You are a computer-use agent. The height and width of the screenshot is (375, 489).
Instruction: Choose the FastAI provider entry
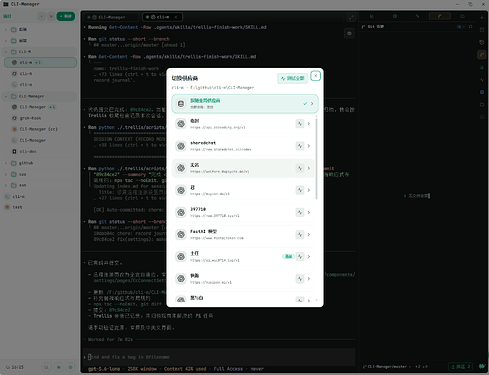click(x=243, y=235)
